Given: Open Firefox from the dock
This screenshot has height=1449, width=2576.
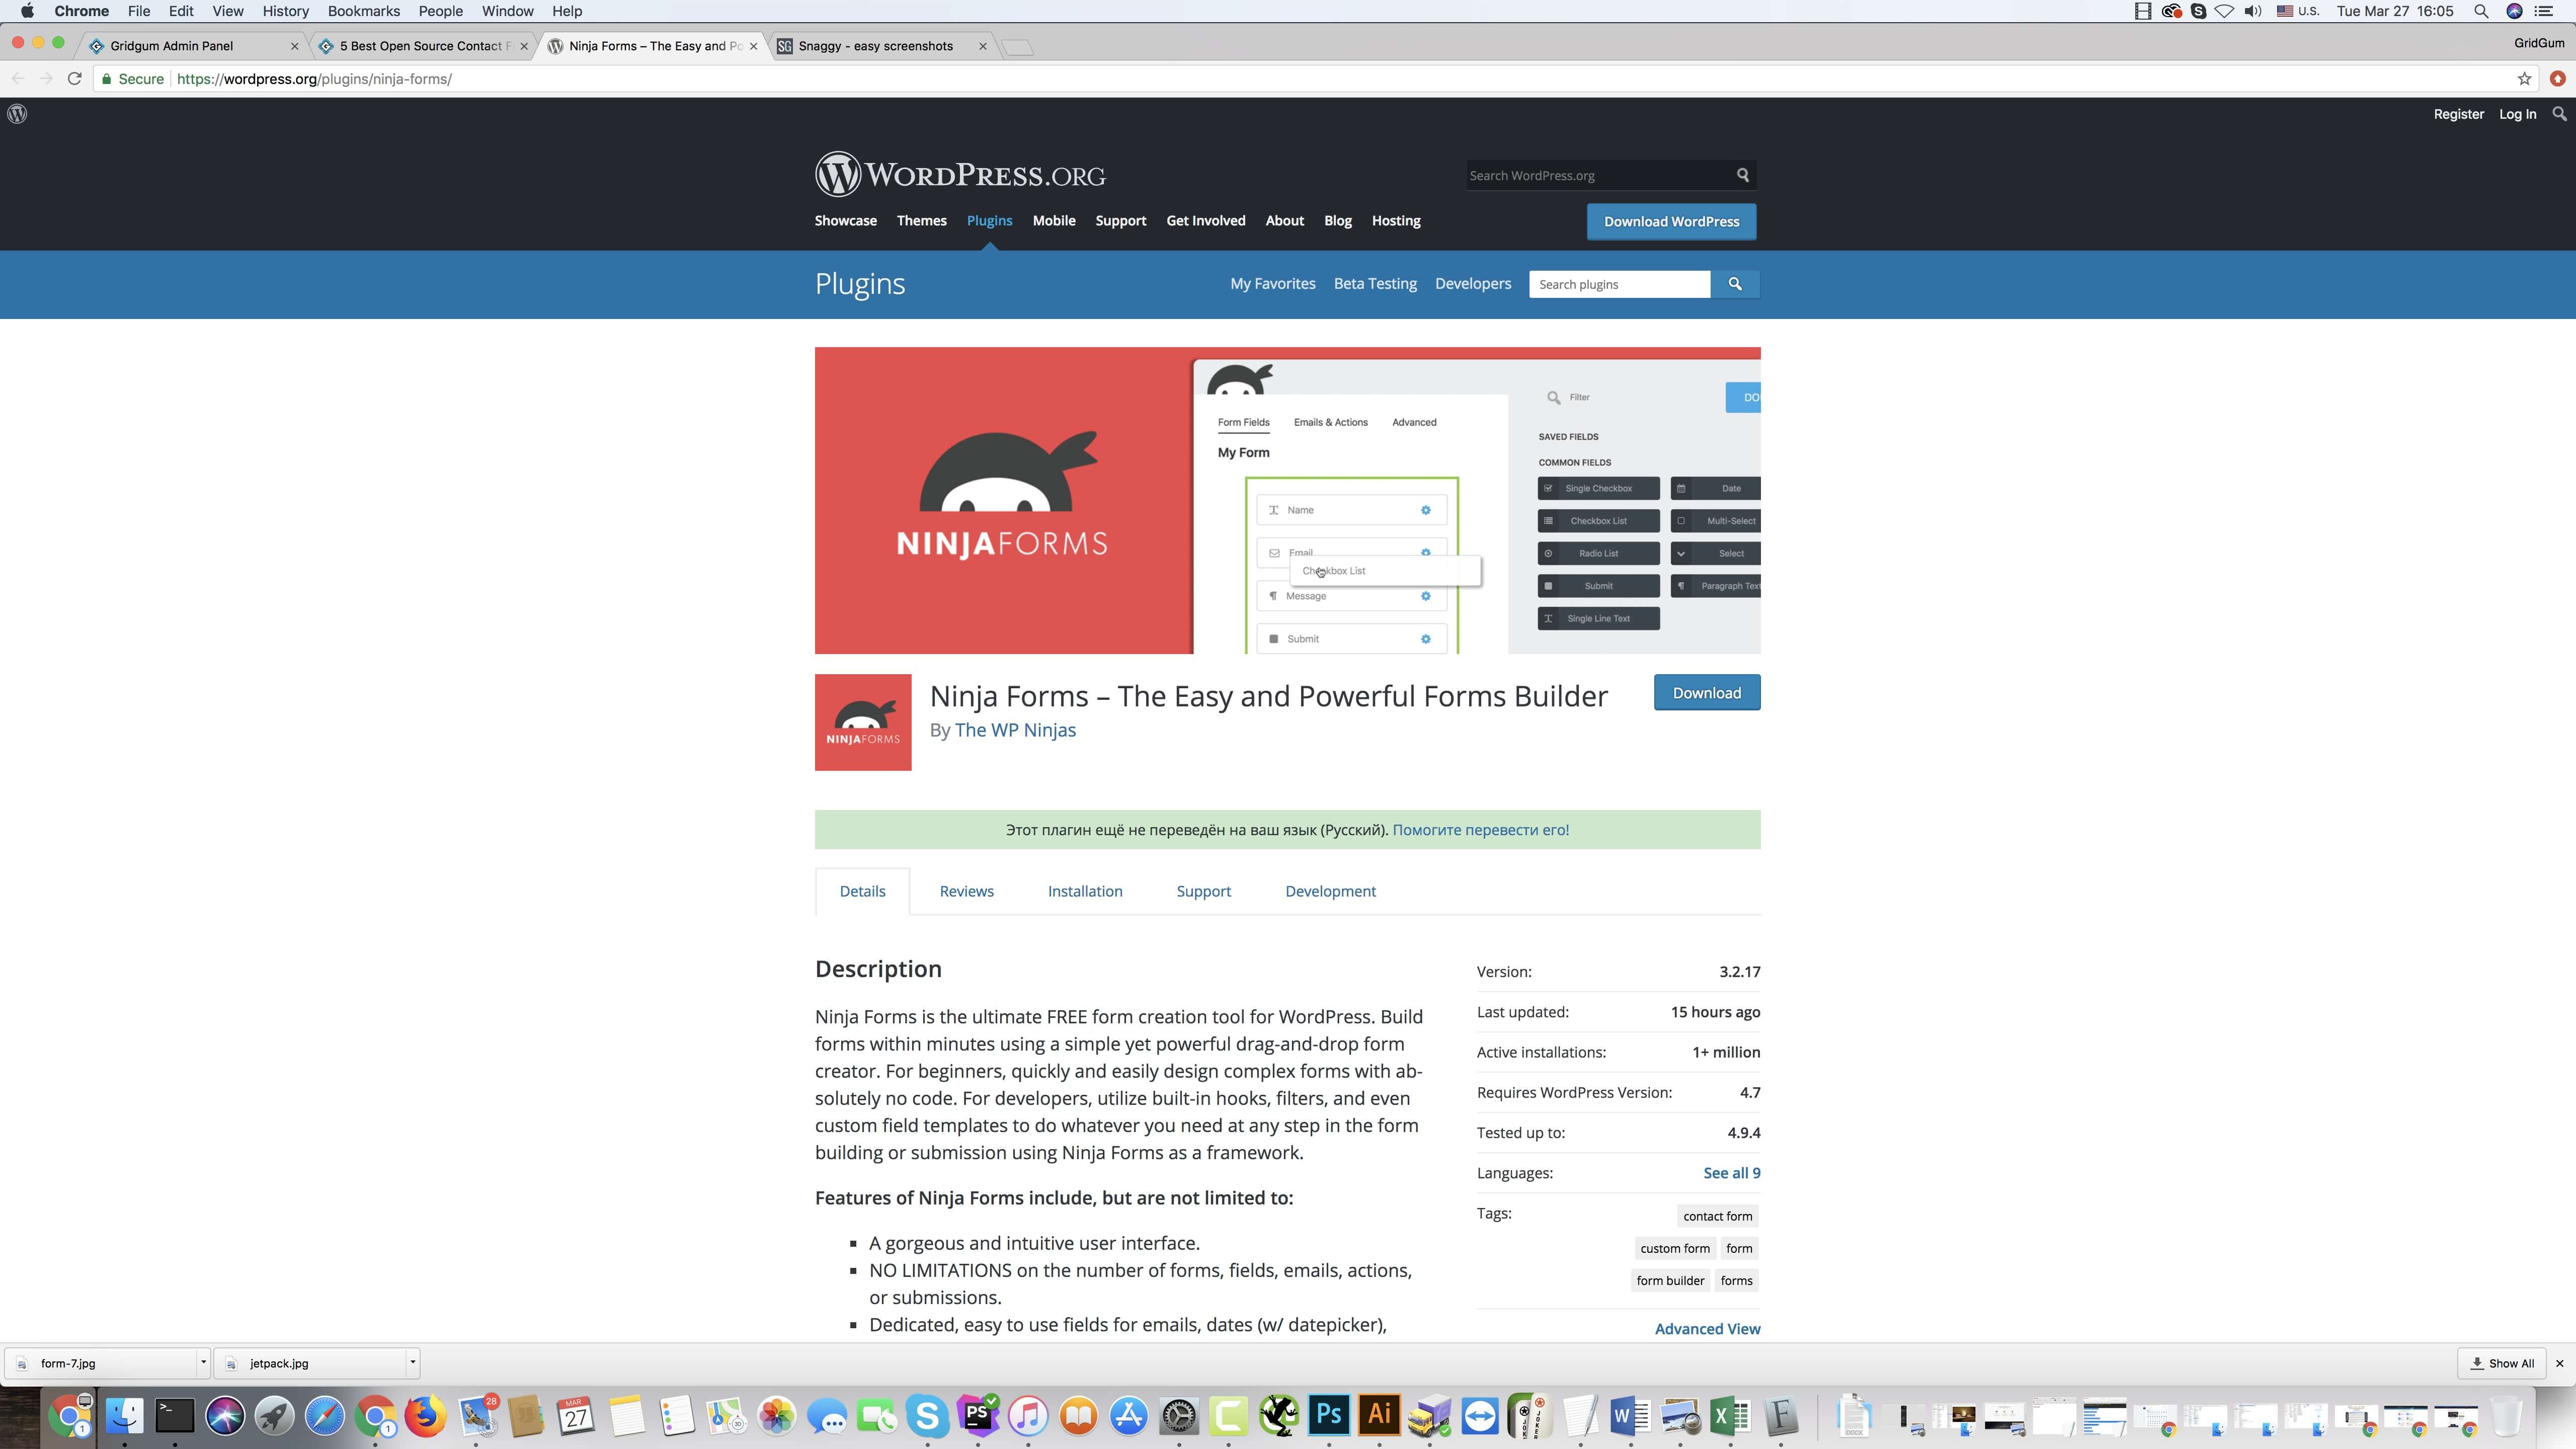Looking at the screenshot, I should coord(426,1416).
